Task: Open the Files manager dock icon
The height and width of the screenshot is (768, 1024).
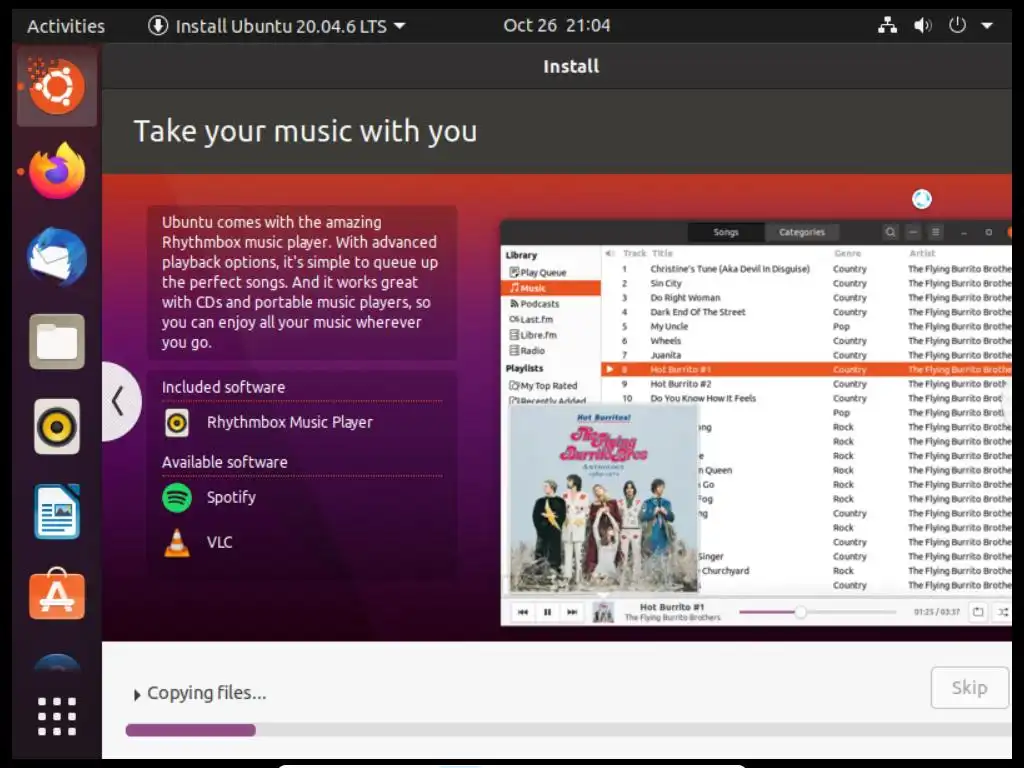Action: click(57, 342)
